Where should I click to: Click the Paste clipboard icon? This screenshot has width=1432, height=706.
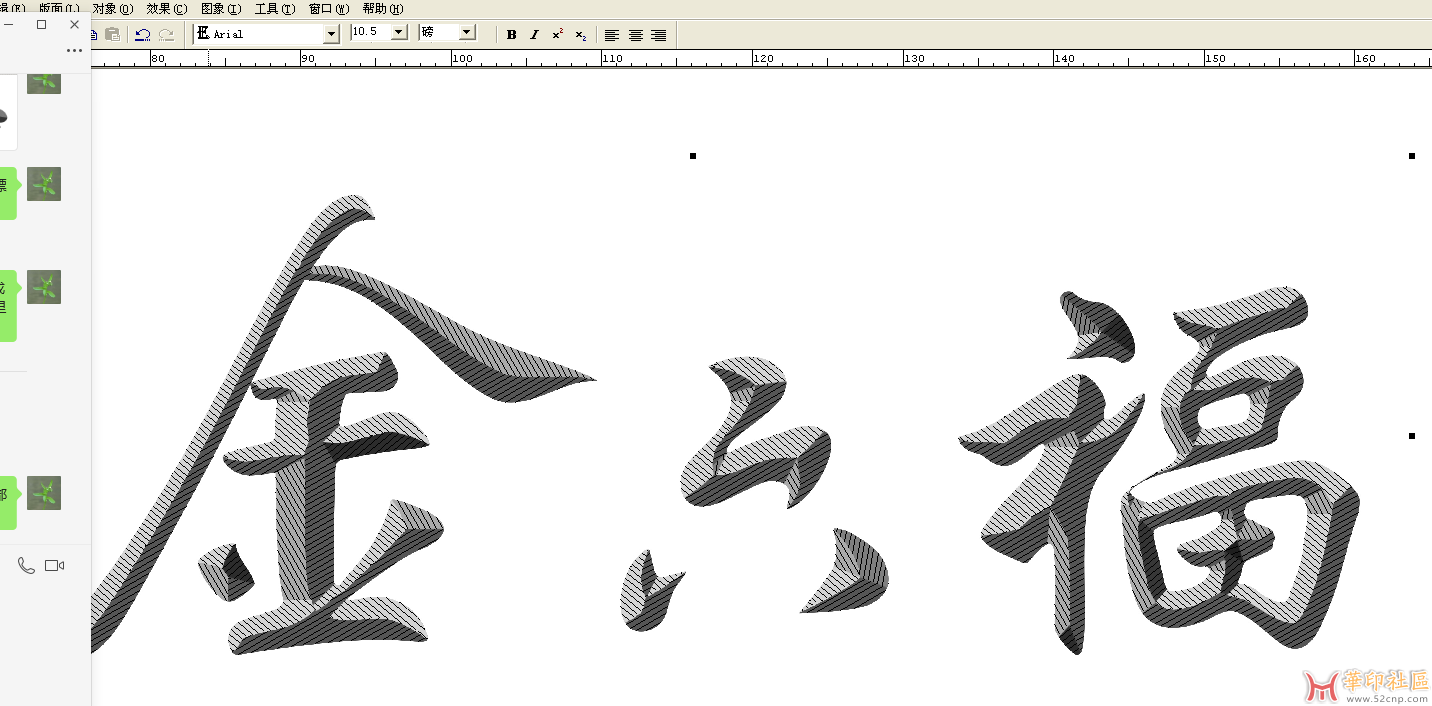coord(113,34)
